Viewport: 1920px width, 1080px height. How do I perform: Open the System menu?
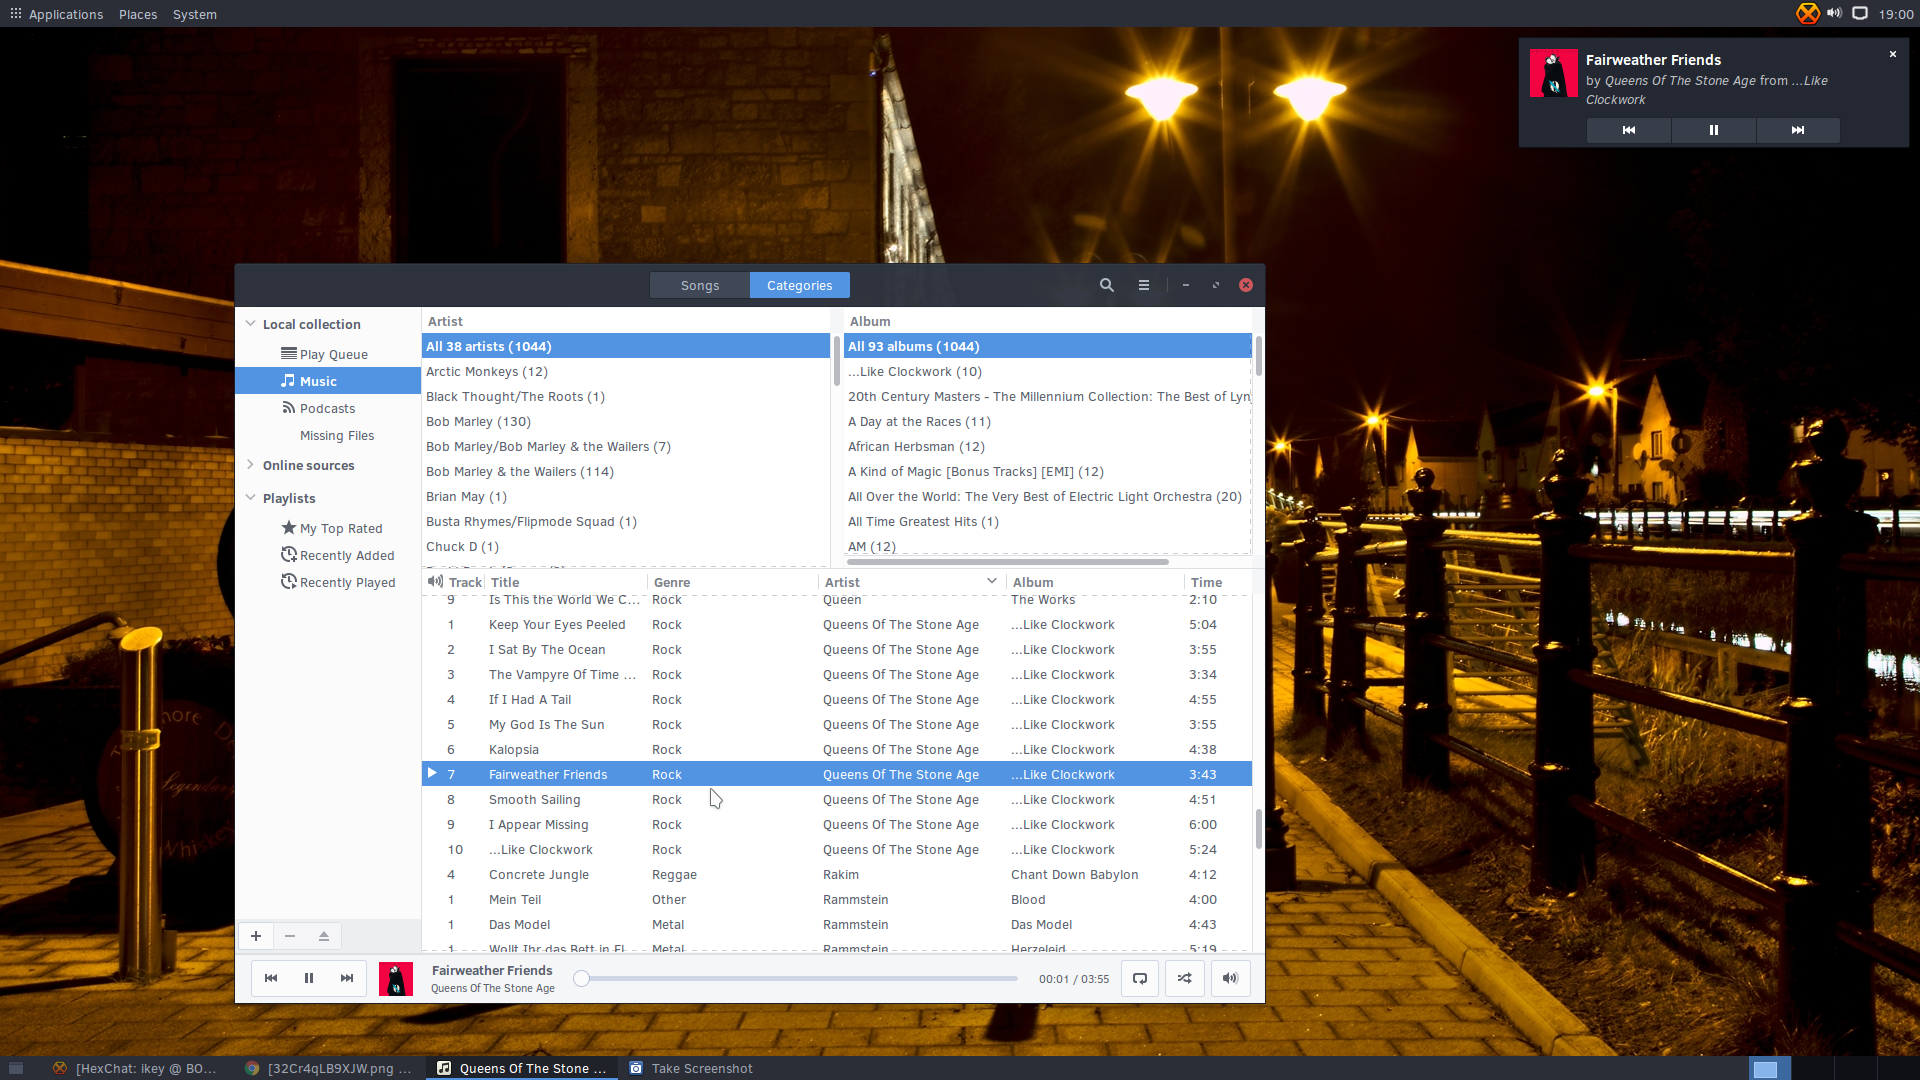(x=195, y=14)
